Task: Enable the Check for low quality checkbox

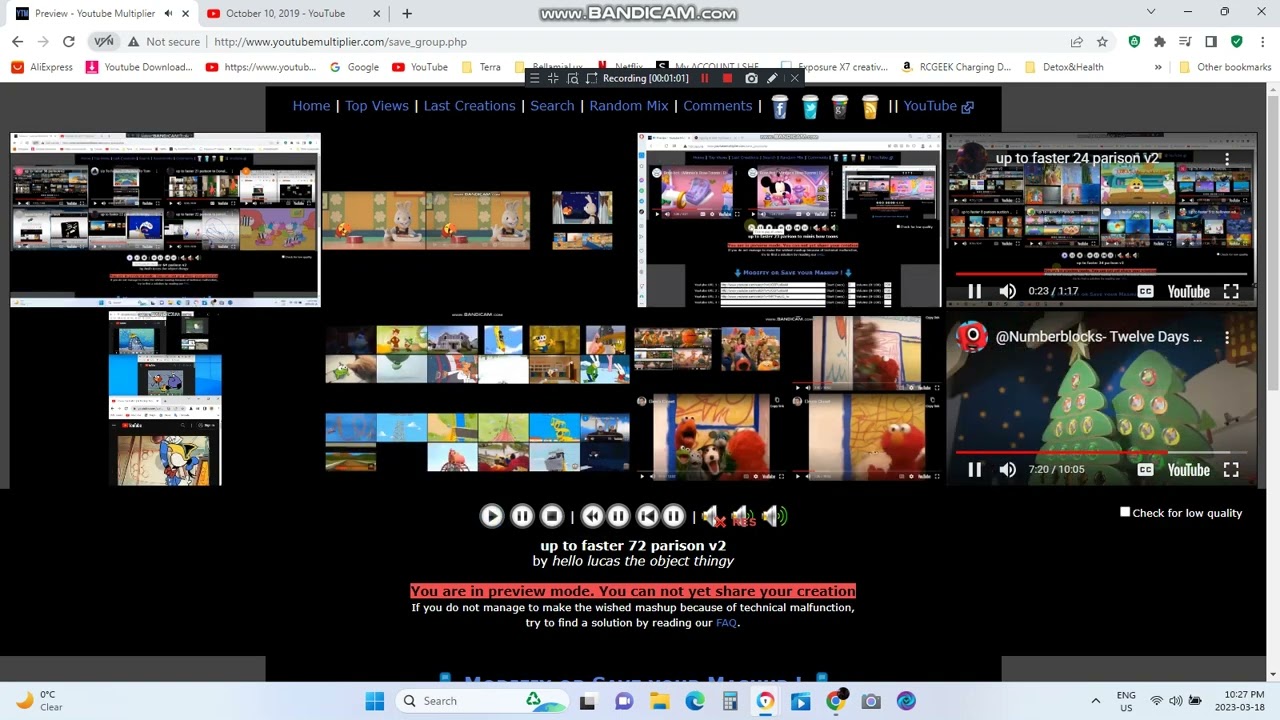Action: tap(1125, 512)
